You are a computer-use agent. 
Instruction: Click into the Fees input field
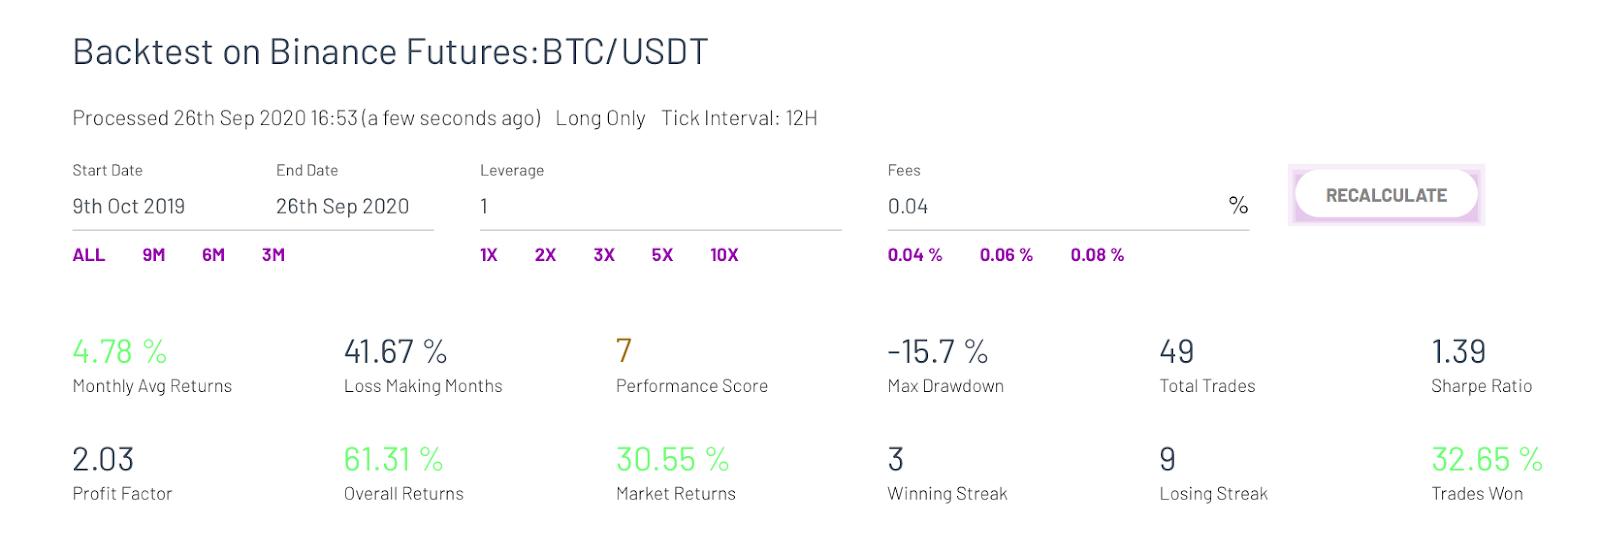pos(1050,207)
